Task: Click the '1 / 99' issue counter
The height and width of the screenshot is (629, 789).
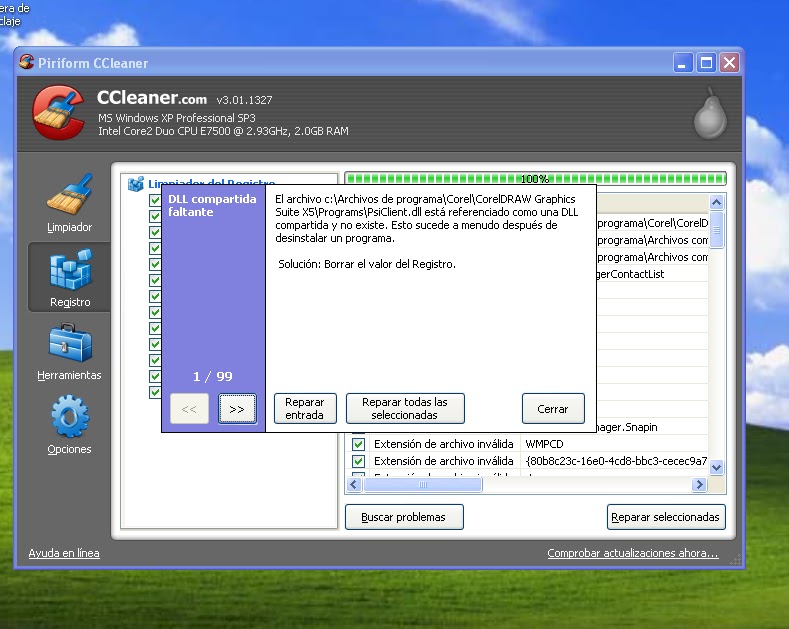Action: coord(213,376)
